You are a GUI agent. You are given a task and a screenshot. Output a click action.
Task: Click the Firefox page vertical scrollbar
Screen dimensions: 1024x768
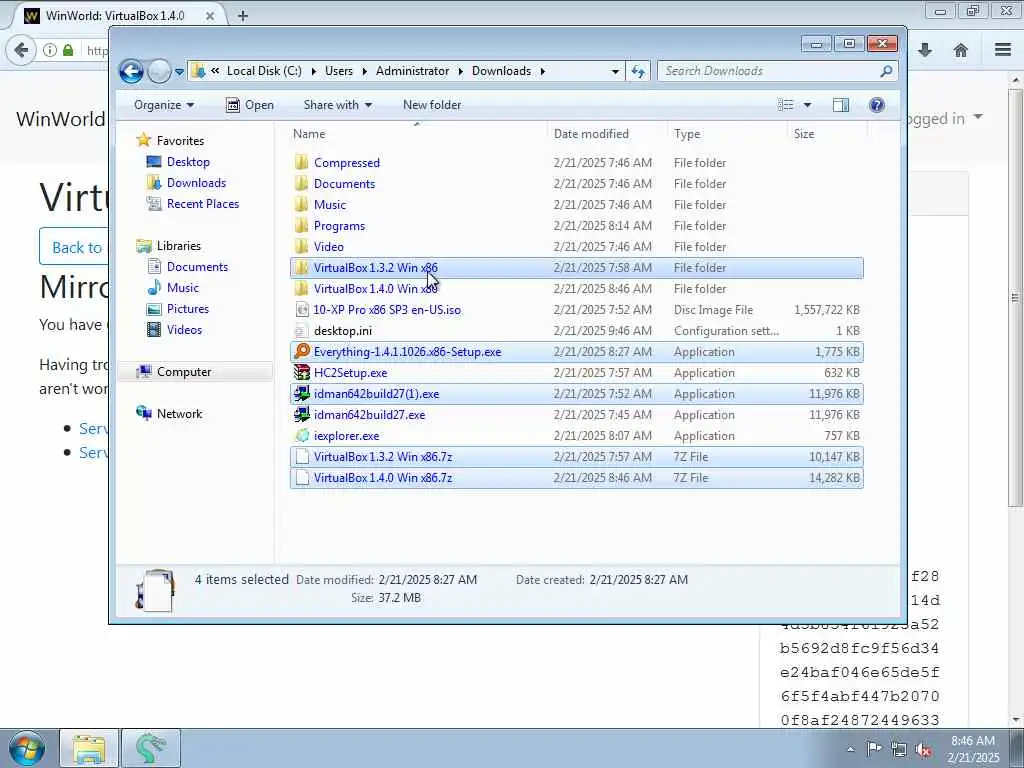pyautogui.click(x=1016, y=297)
